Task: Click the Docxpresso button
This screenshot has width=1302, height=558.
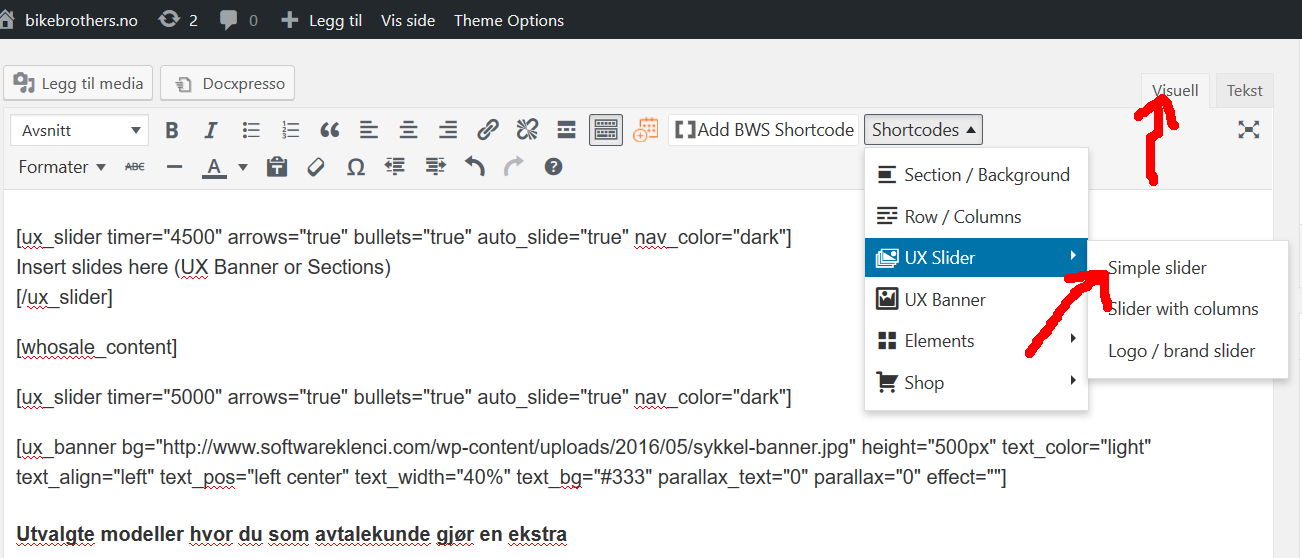Action: coord(227,84)
